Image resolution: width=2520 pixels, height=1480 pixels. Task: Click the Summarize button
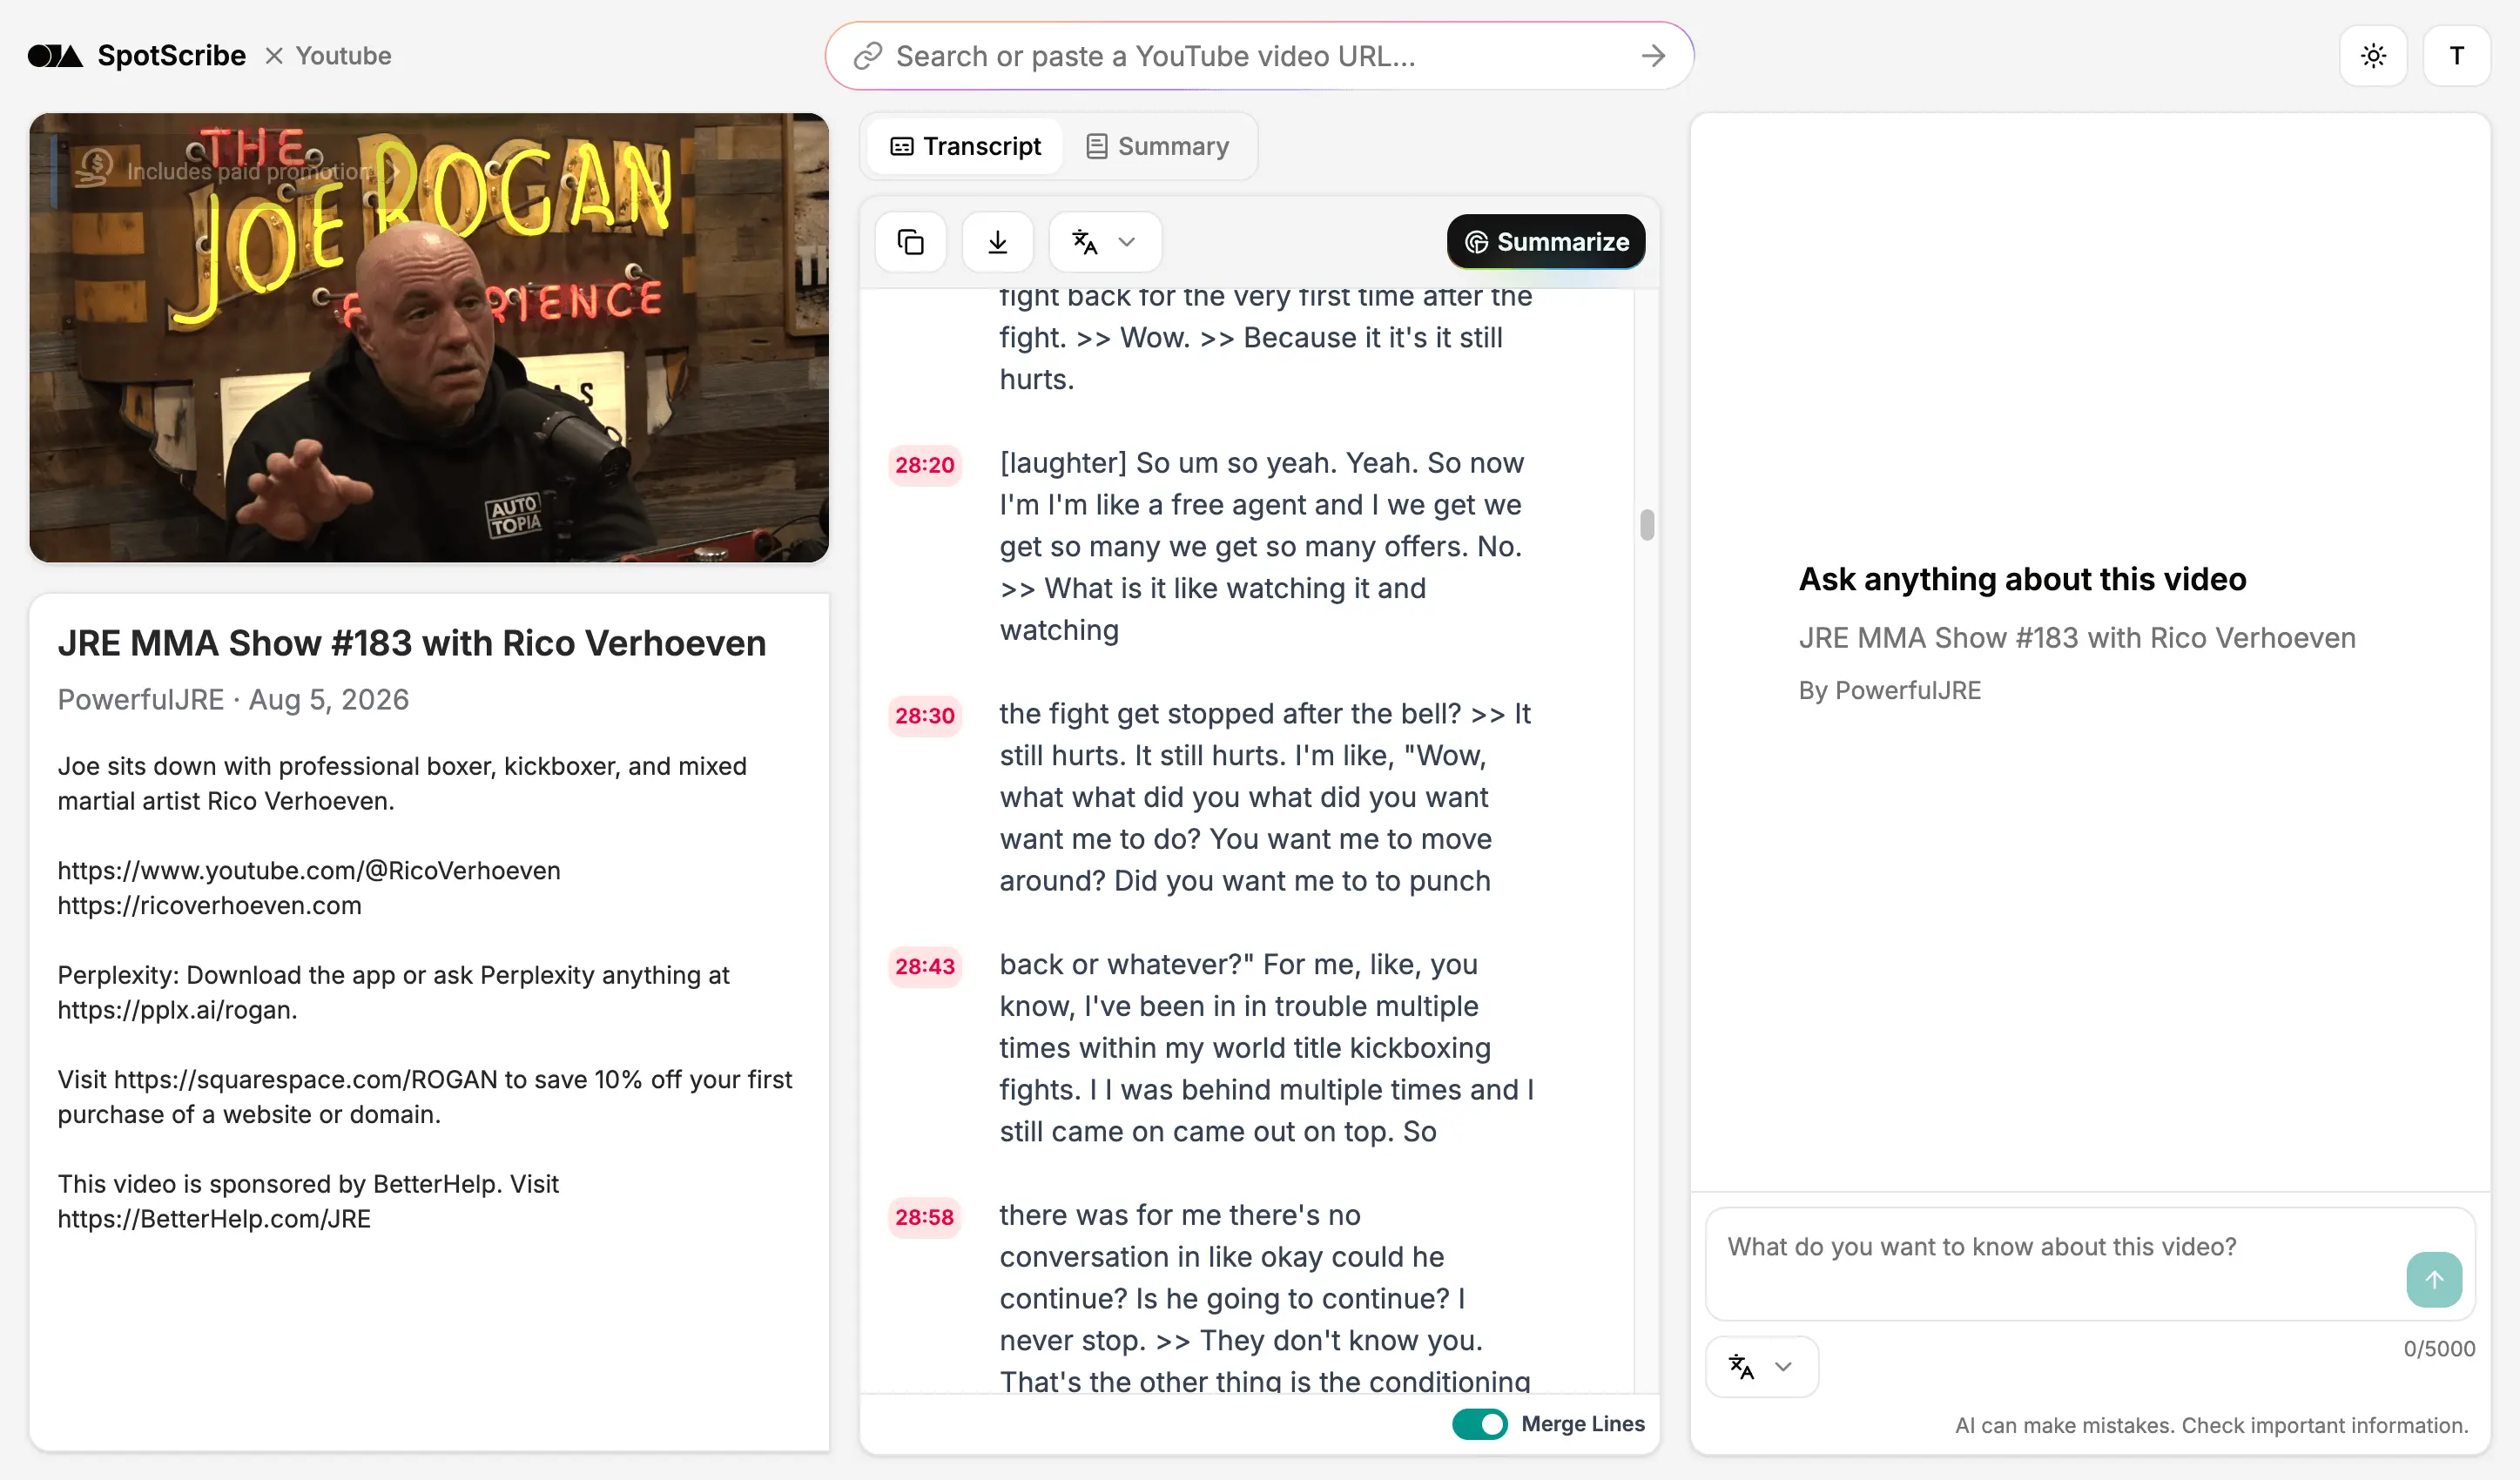point(1546,242)
